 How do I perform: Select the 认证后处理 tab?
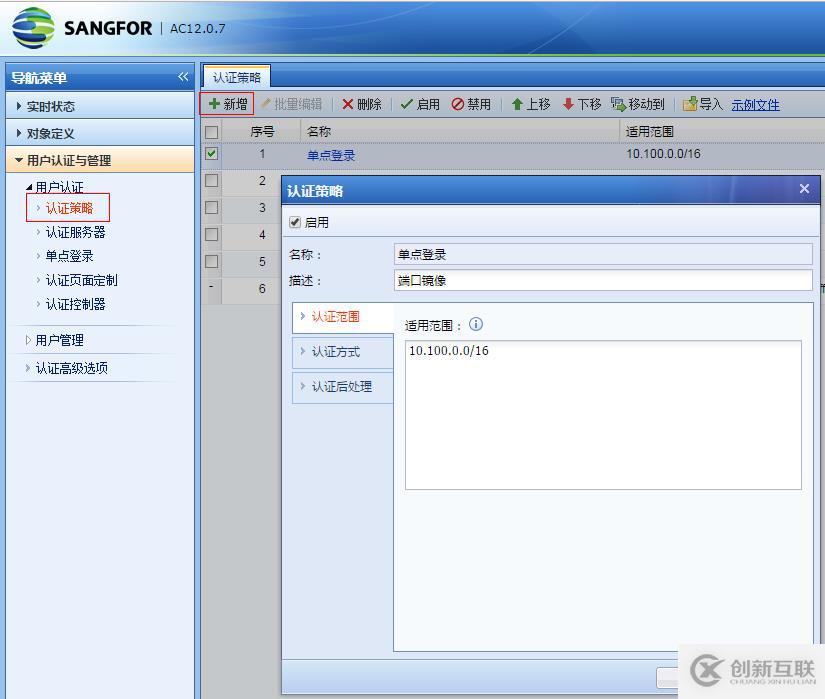[x=340, y=387]
